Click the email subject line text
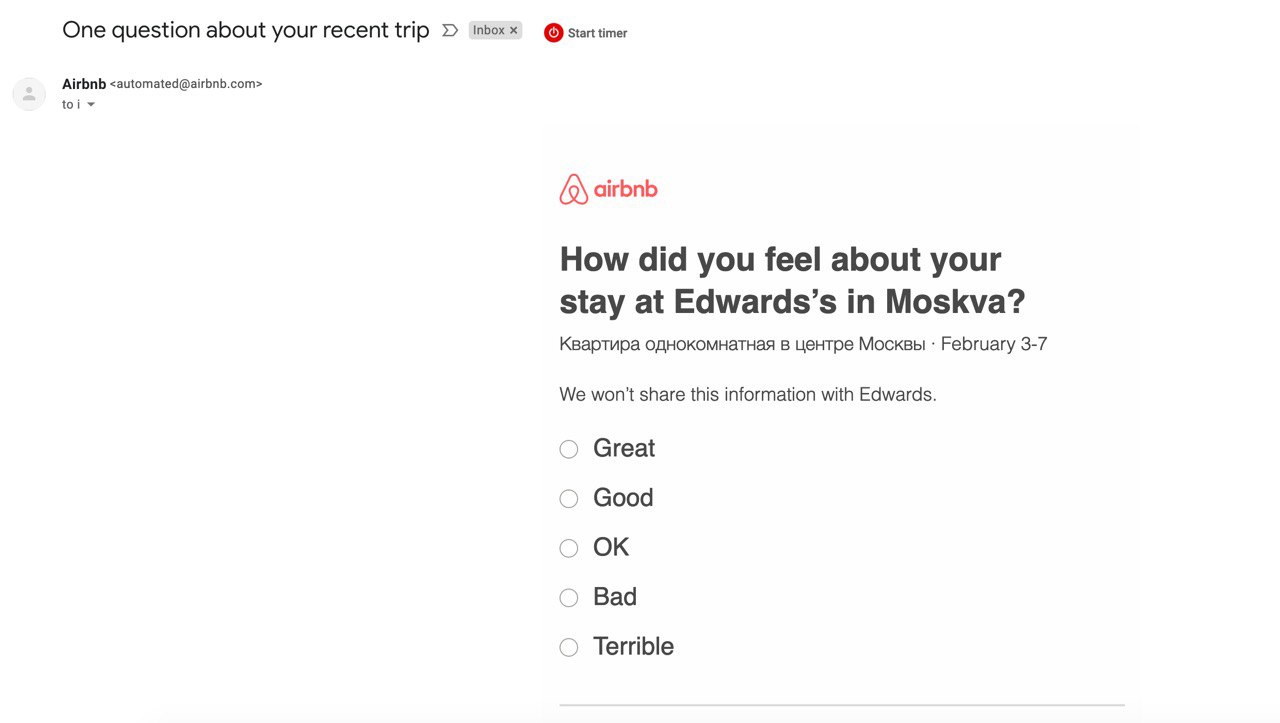This screenshot has width=1280, height=723. point(246,30)
